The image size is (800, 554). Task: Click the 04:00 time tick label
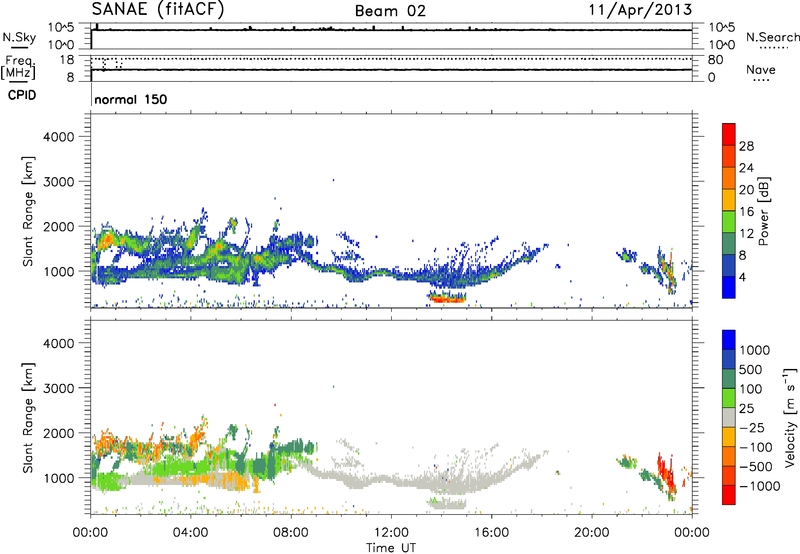[x=190, y=533]
